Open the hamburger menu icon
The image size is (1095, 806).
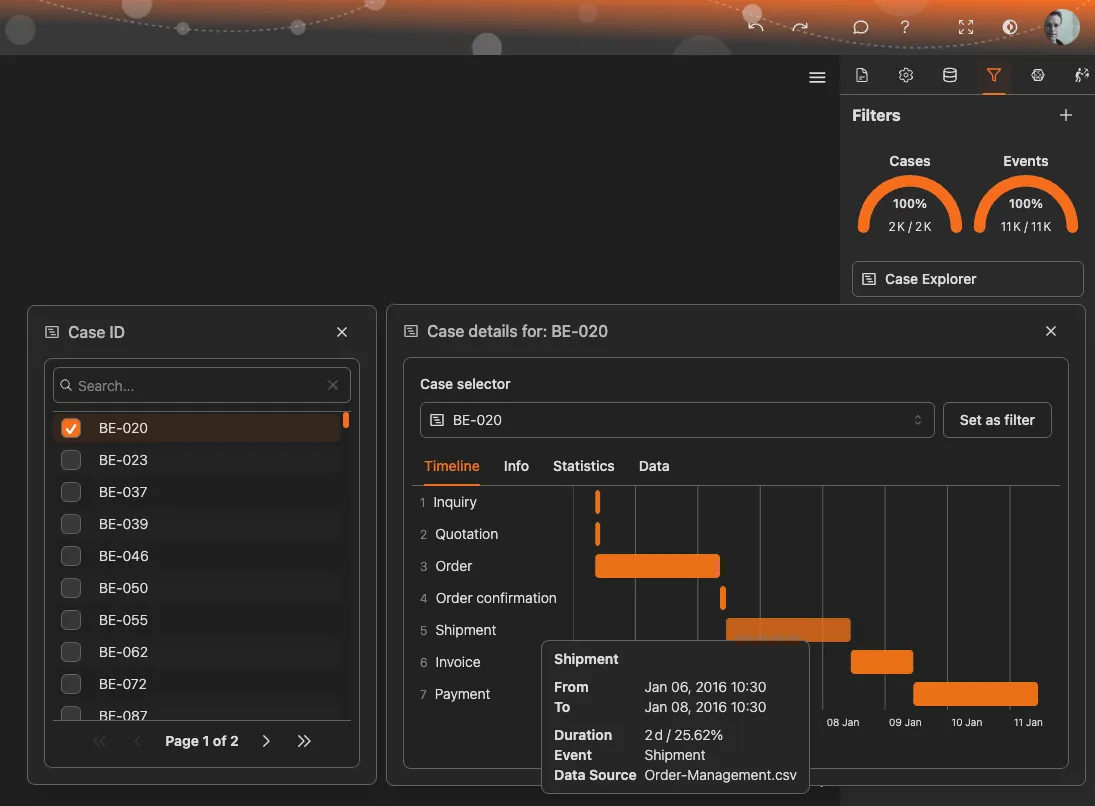click(x=817, y=77)
